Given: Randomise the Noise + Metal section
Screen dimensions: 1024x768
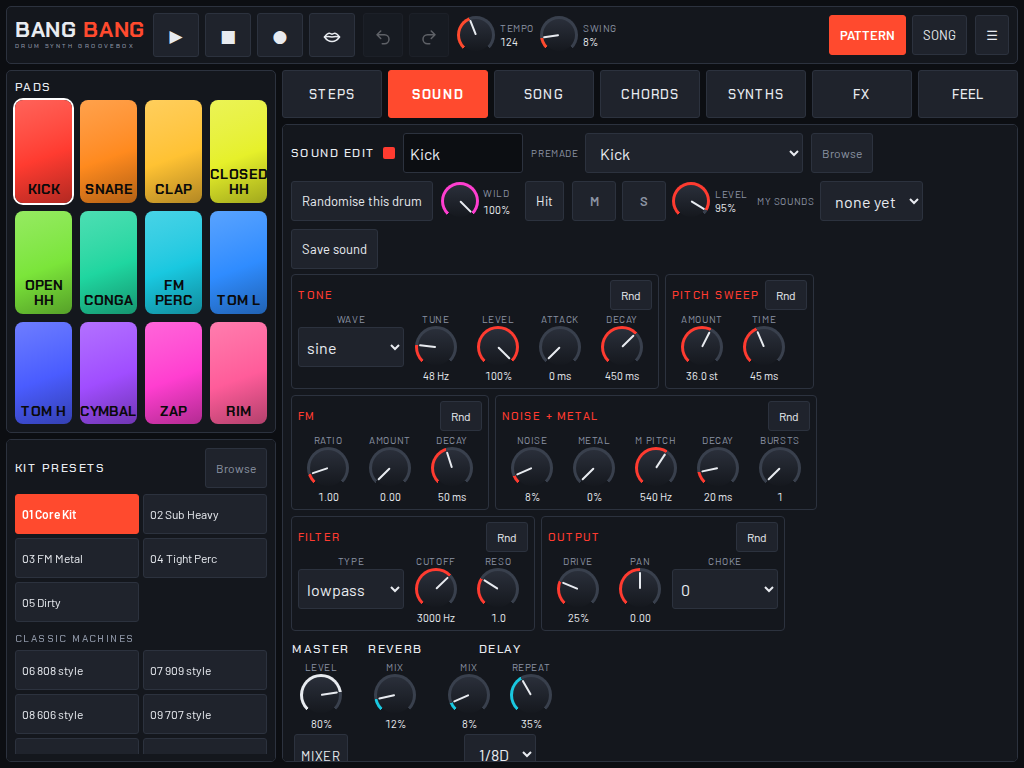Looking at the screenshot, I should coord(788,417).
